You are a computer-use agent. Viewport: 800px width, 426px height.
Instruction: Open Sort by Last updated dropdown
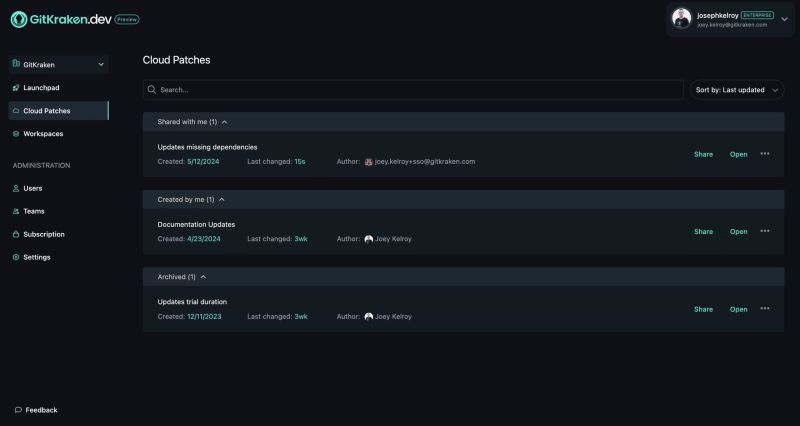click(737, 90)
